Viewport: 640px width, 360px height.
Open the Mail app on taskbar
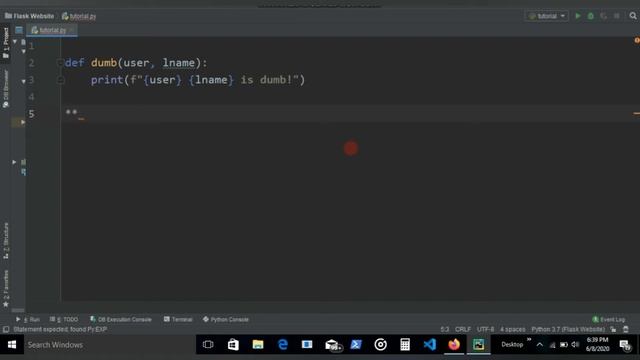(x=332, y=345)
